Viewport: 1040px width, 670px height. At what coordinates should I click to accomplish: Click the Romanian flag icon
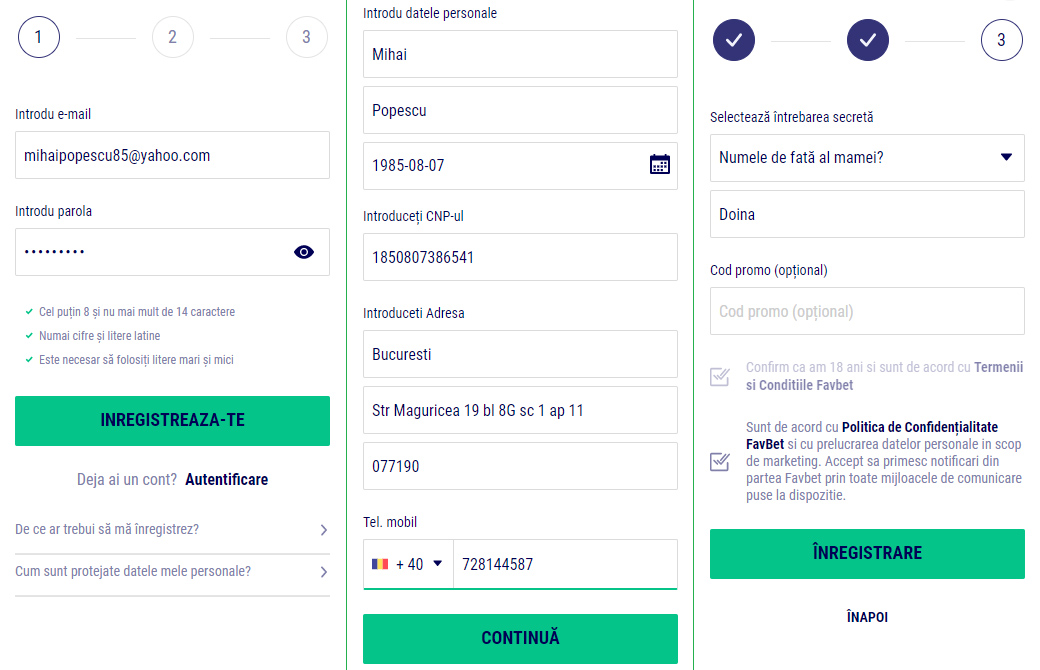[x=379, y=563]
